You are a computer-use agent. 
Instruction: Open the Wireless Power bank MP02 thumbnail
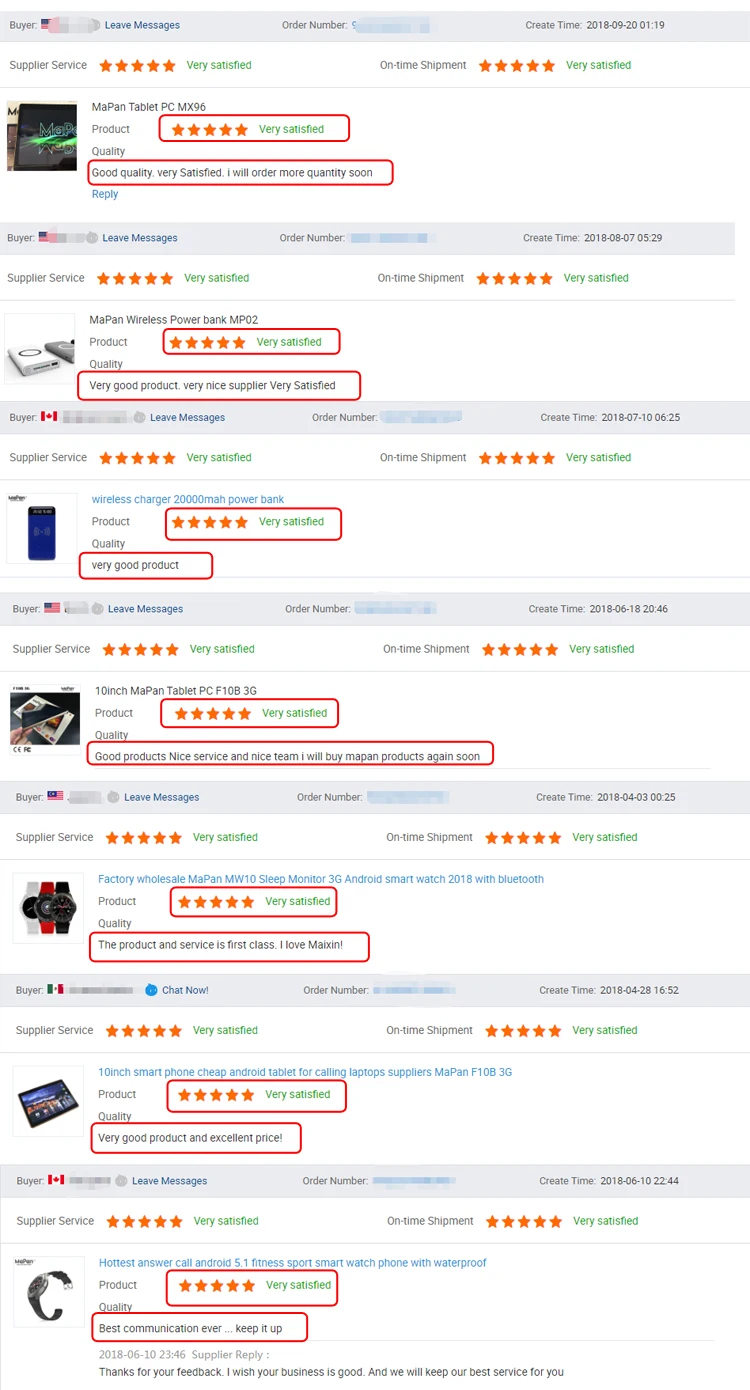40,349
